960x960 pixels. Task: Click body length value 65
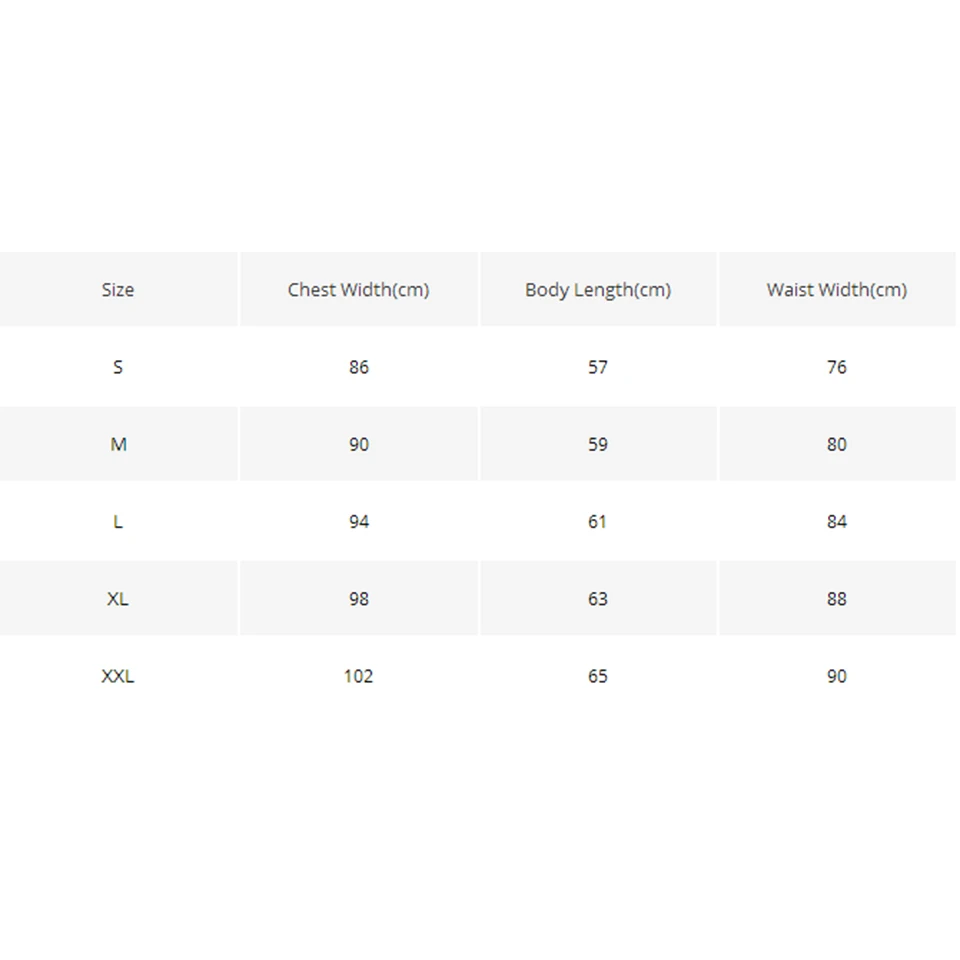(598, 676)
